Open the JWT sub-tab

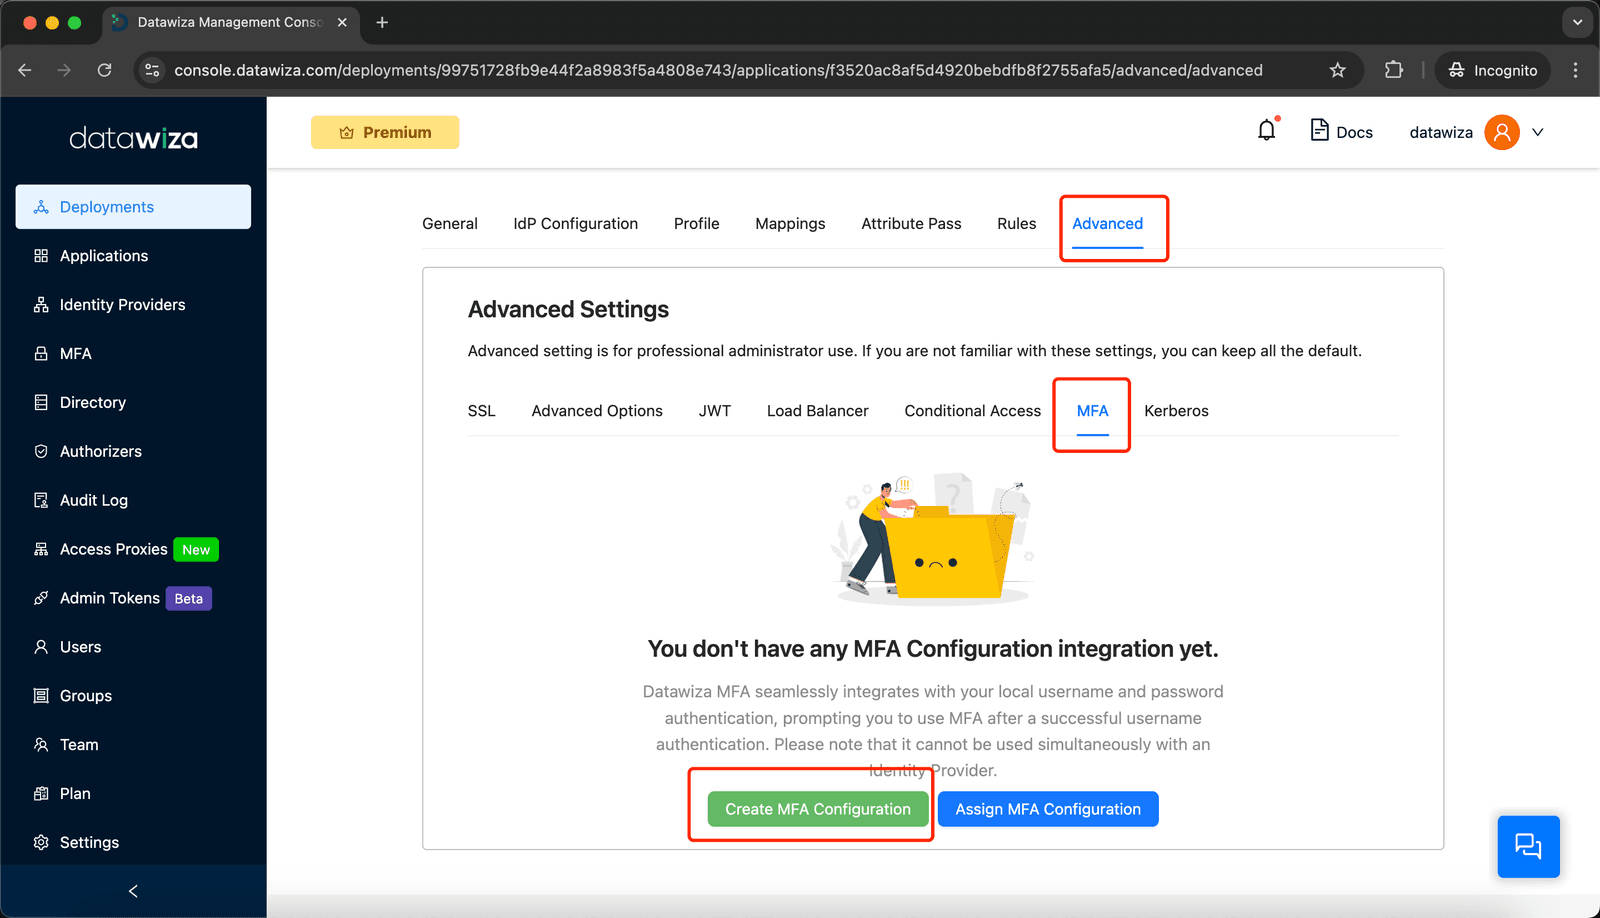(715, 411)
